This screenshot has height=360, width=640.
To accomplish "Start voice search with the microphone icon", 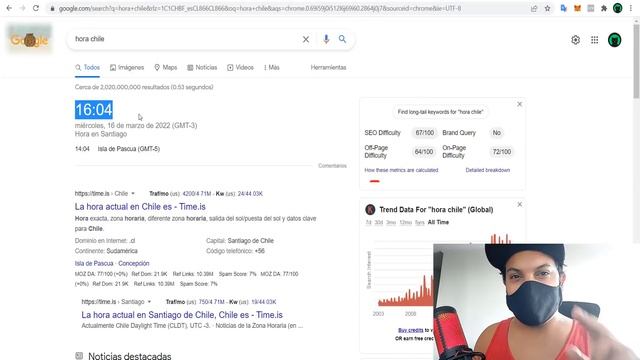I will click(x=326, y=39).
